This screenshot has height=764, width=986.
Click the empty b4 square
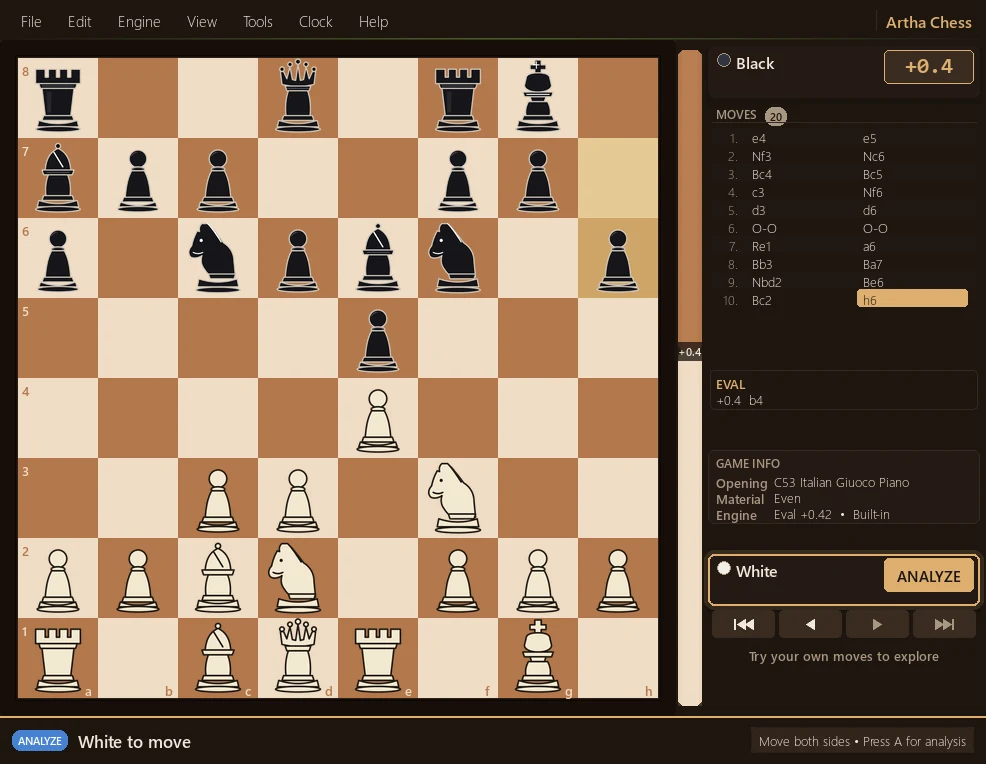[138, 418]
